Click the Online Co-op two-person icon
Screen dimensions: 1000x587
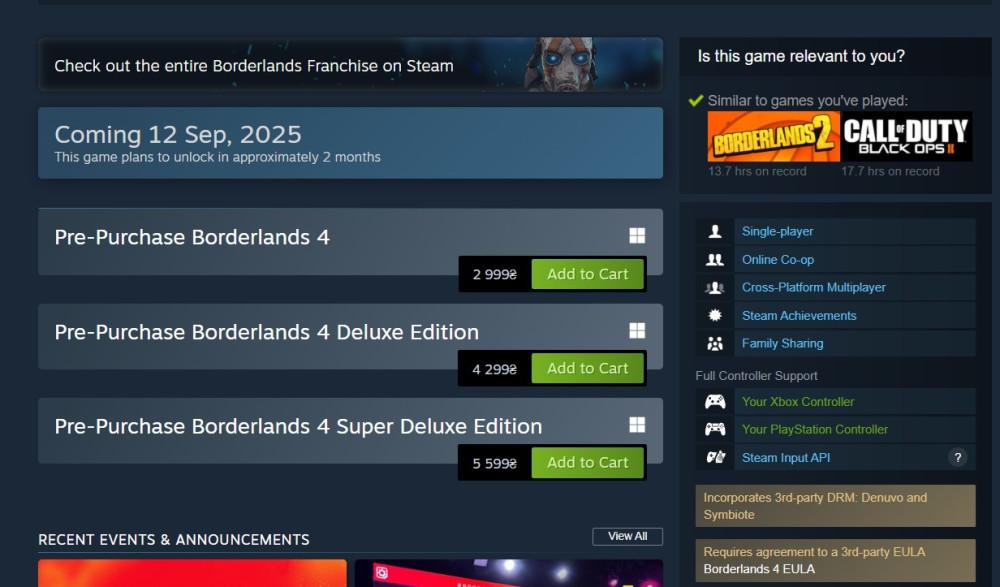pos(715,260)
